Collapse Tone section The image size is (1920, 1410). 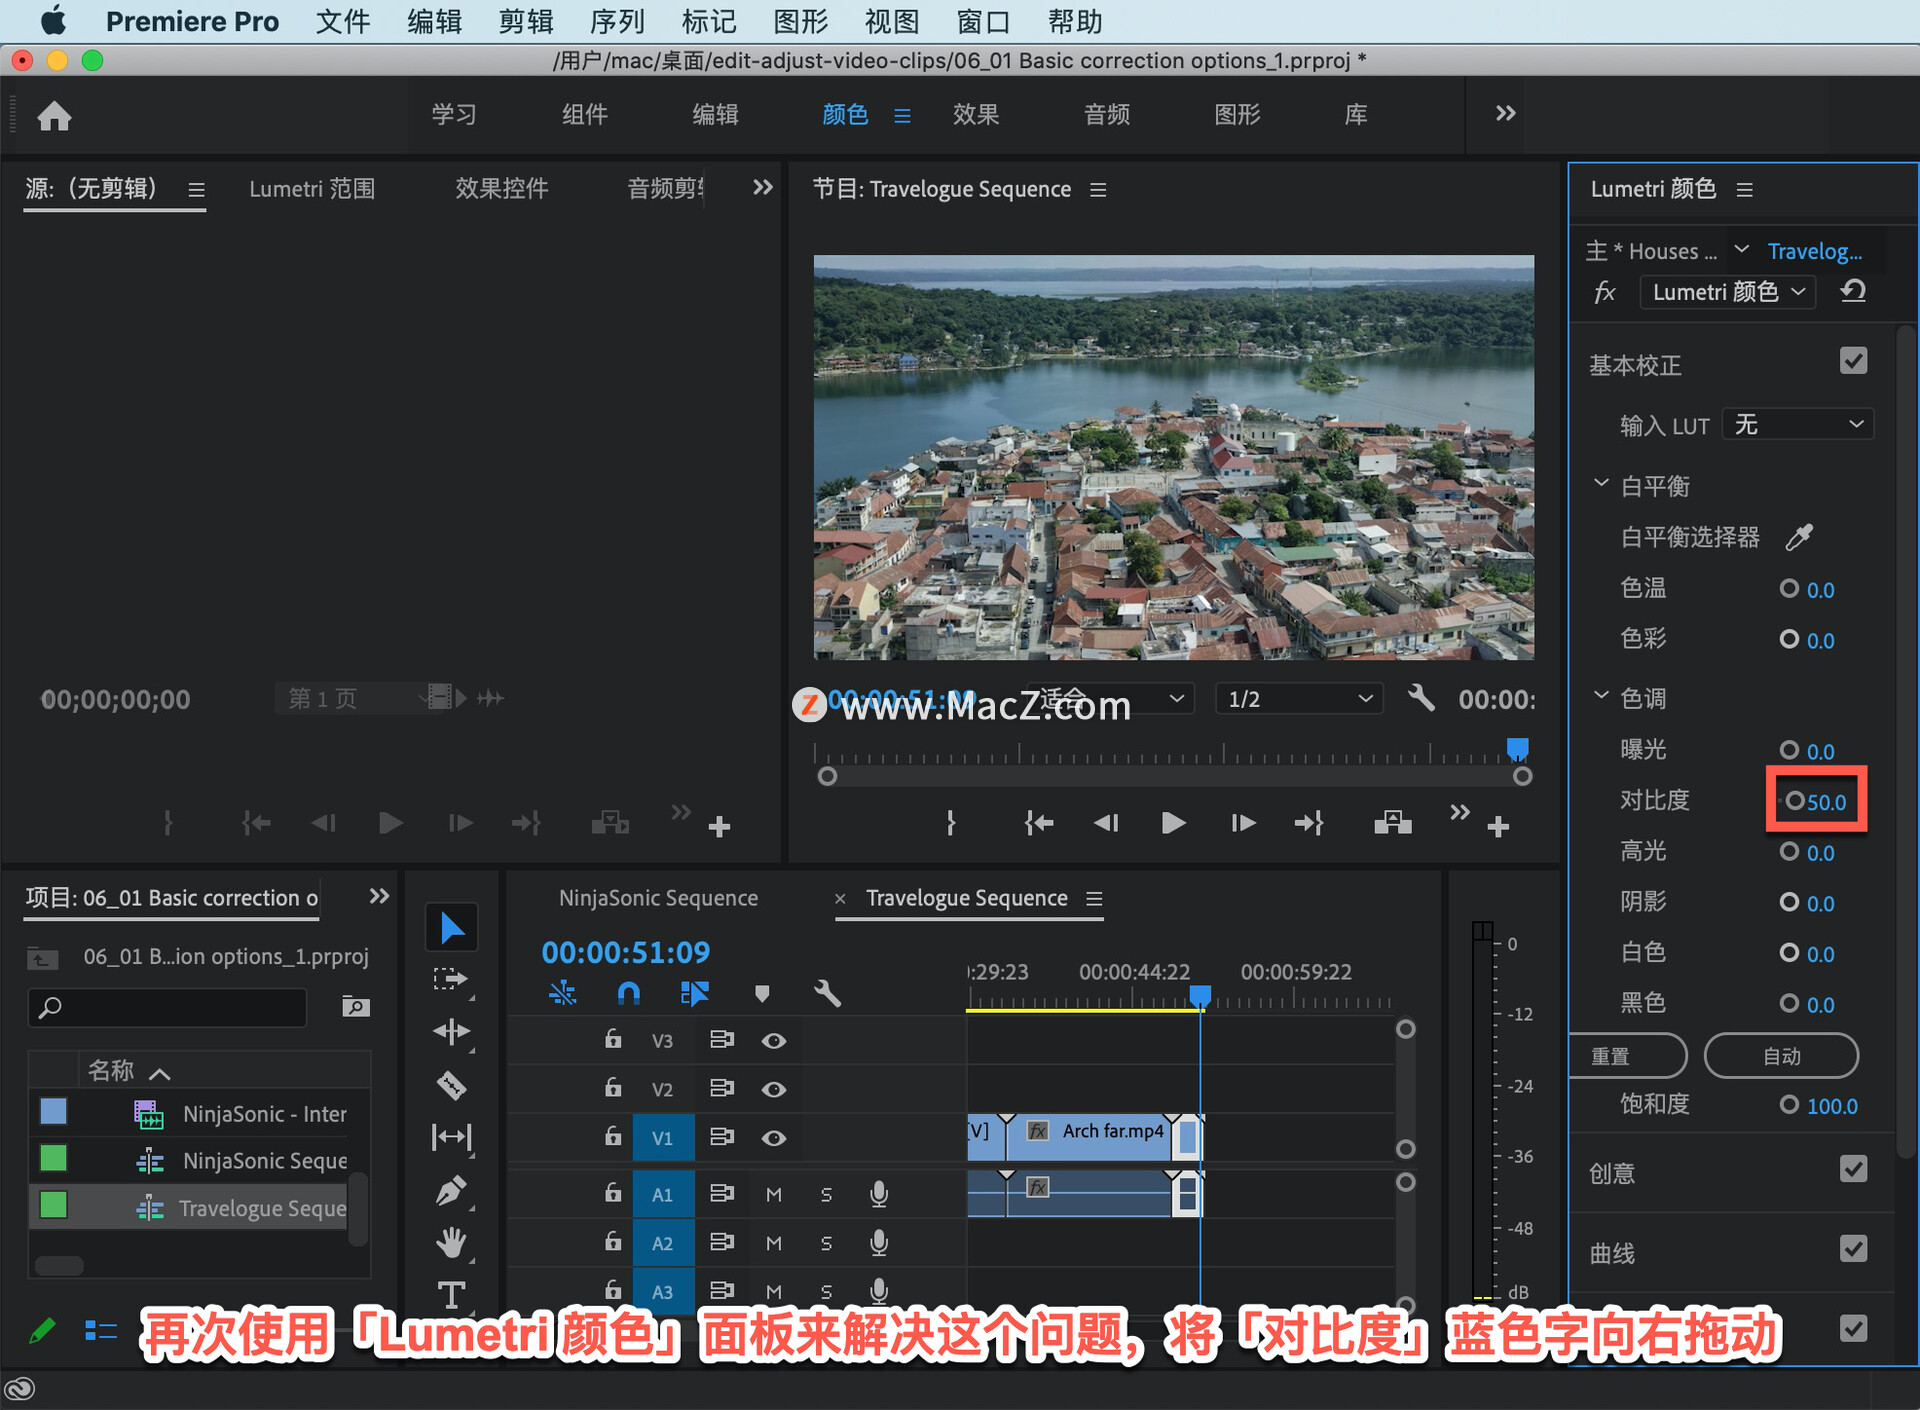pos(1601,696)
